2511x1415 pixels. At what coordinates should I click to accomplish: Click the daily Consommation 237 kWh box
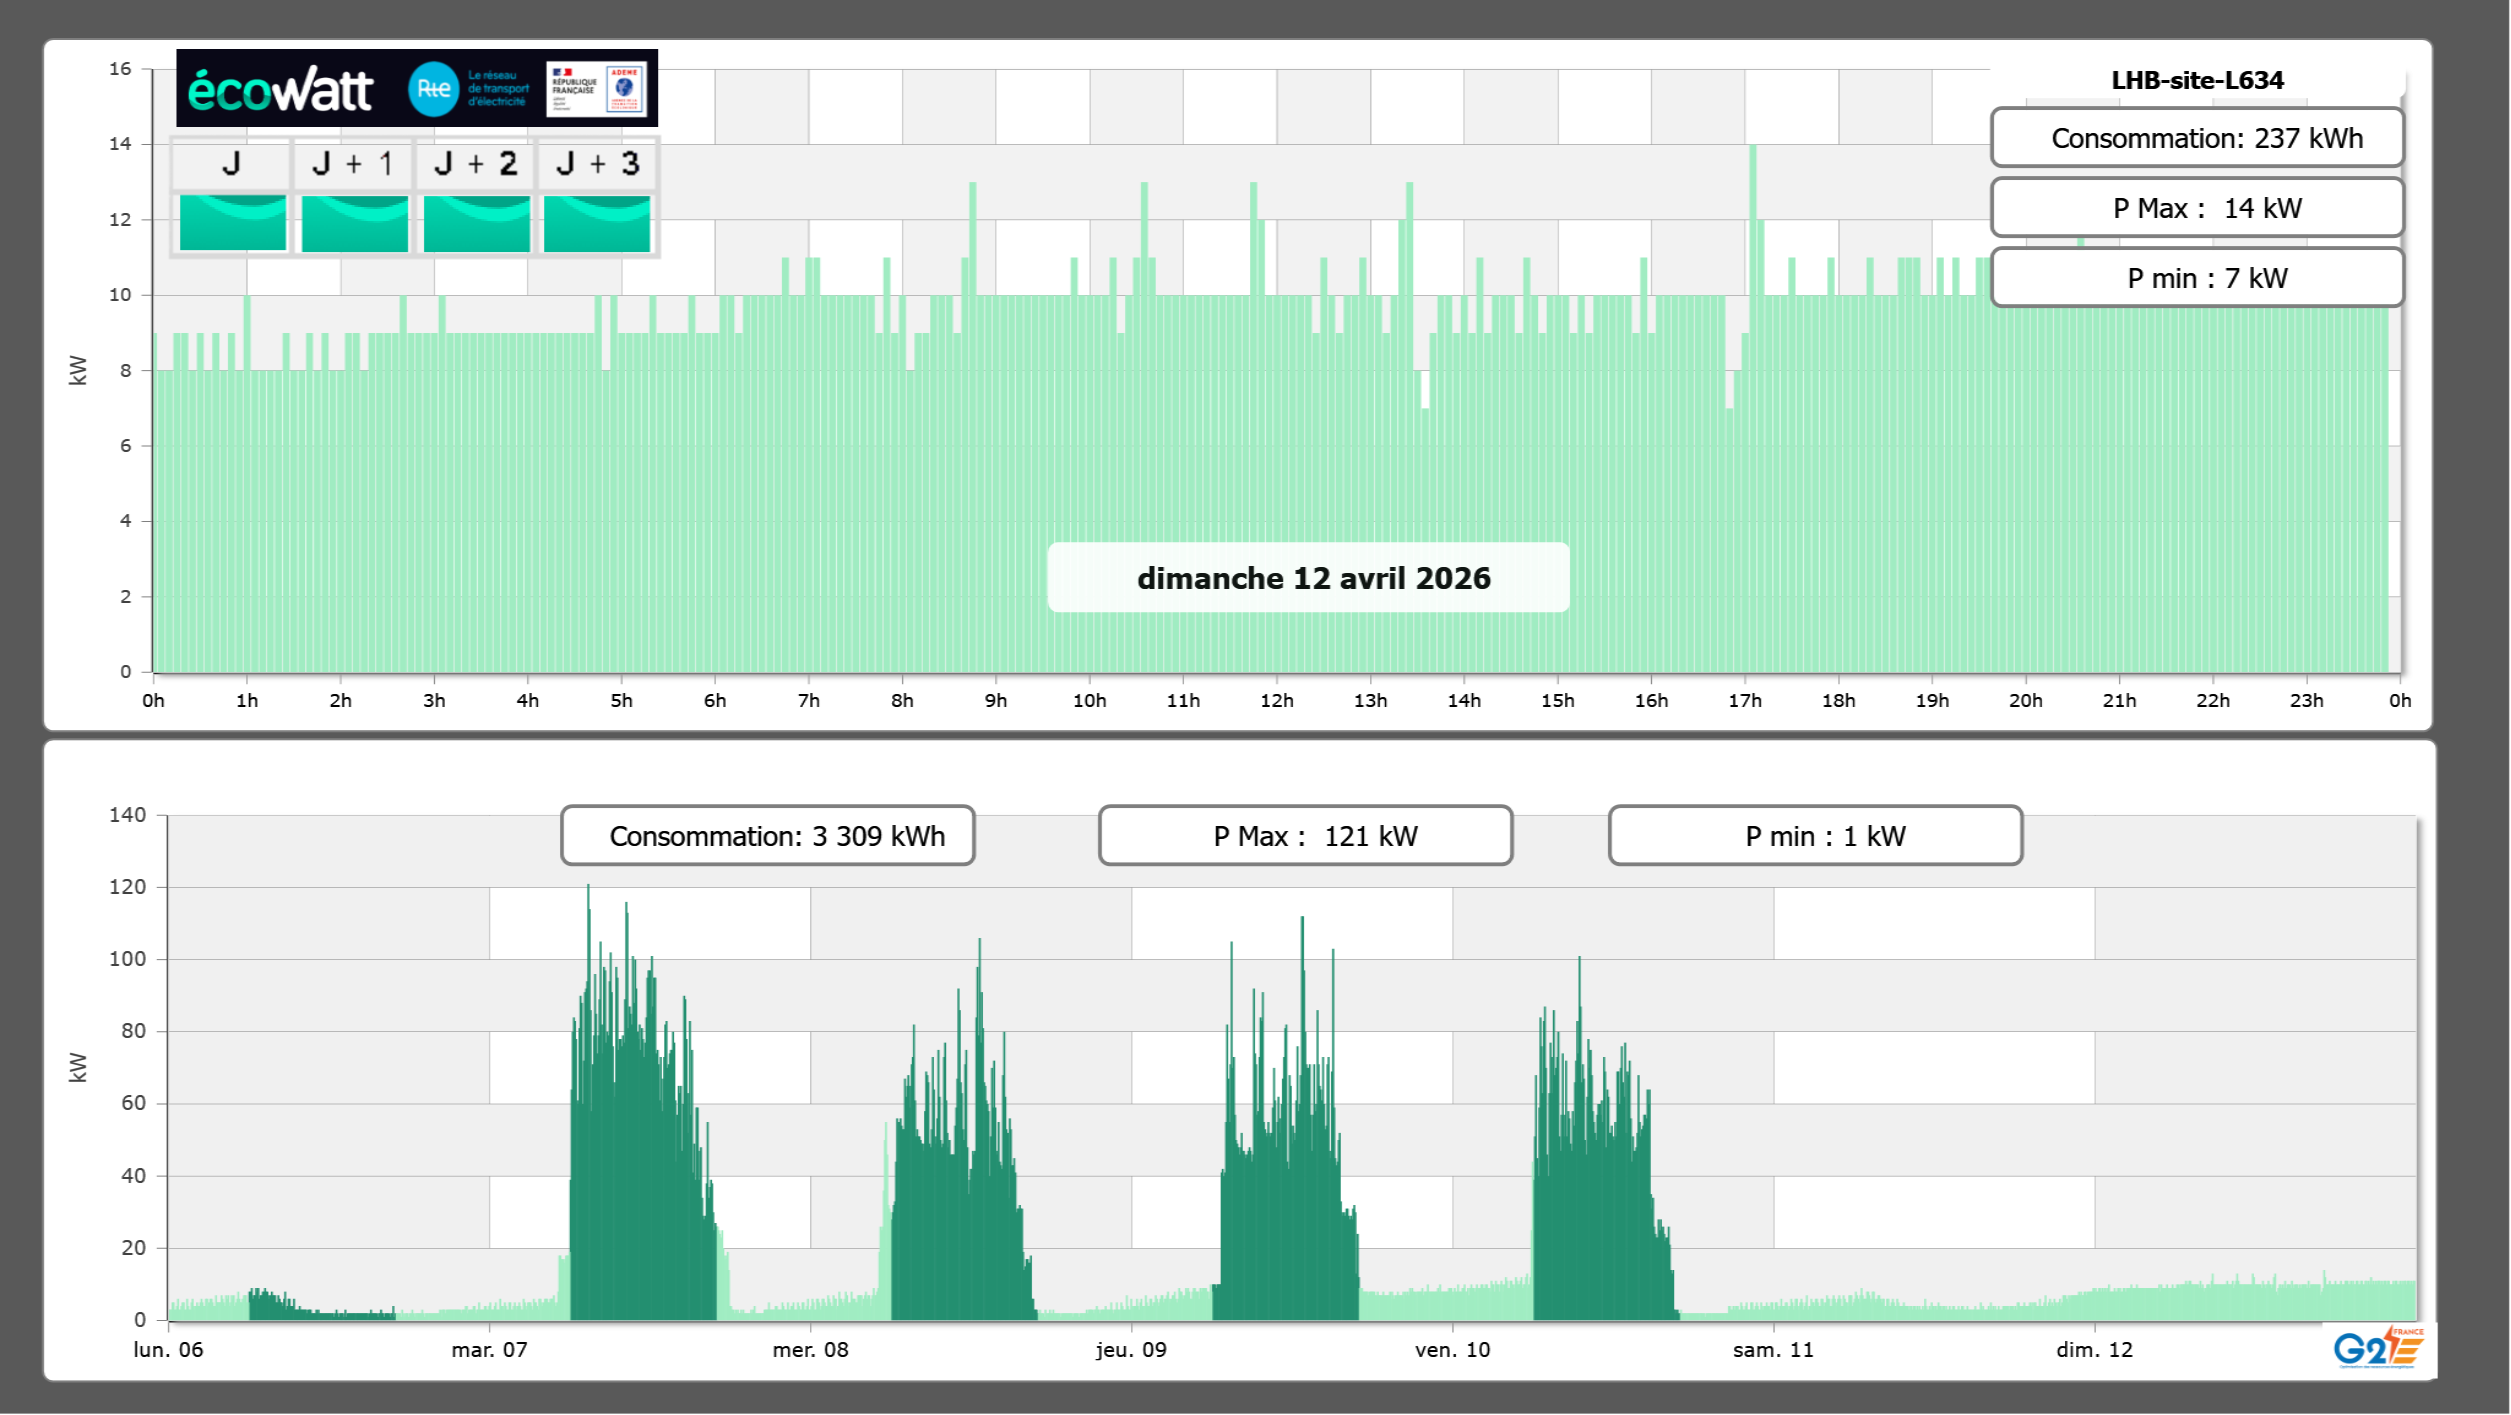click(x=2196, y=138)
